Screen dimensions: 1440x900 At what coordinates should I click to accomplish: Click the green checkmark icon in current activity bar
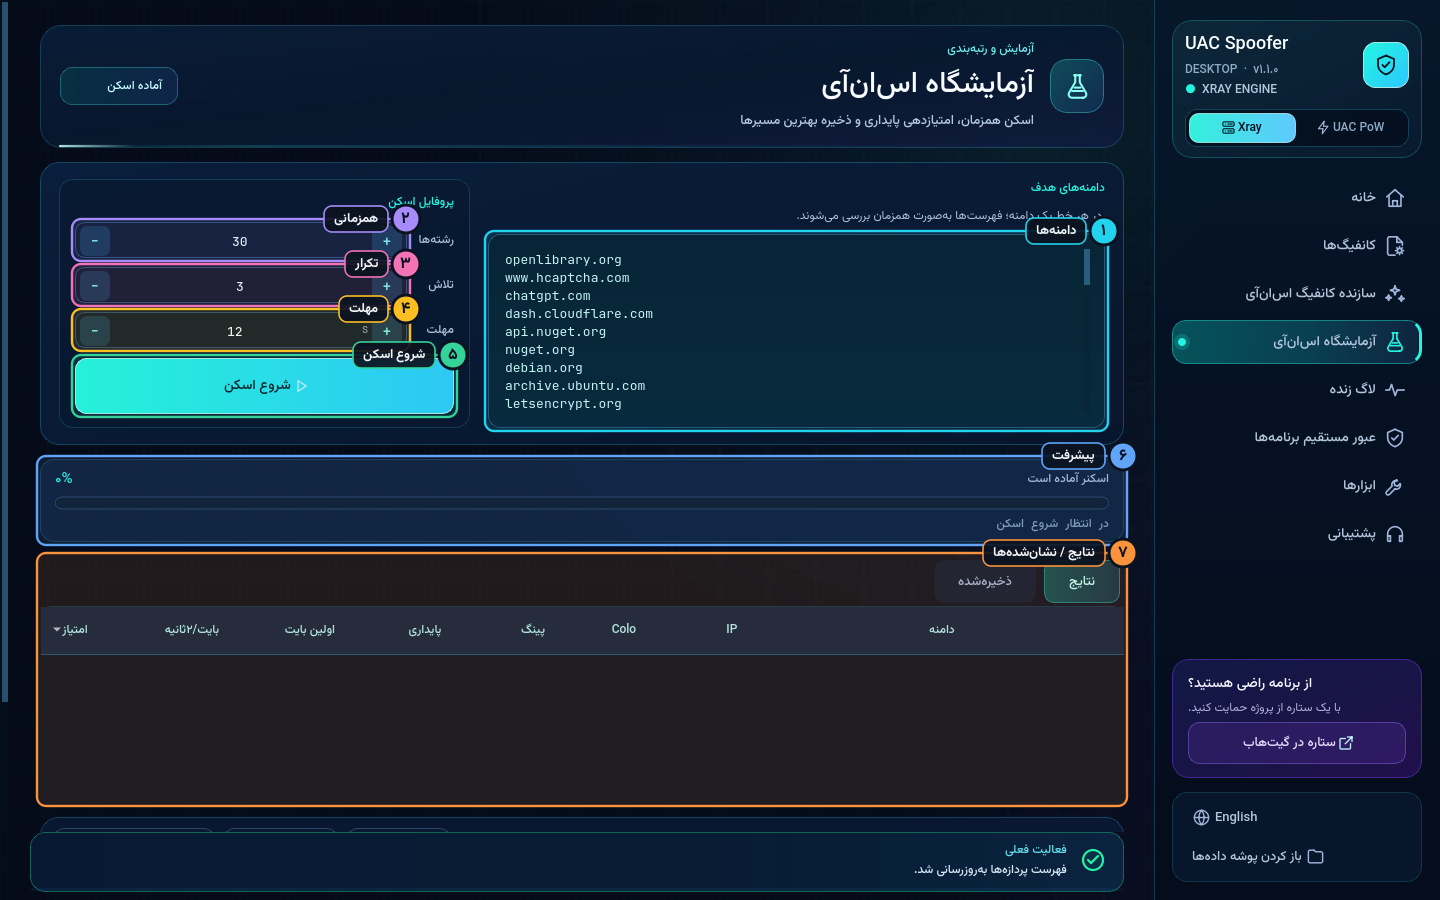click(1093, 860)
